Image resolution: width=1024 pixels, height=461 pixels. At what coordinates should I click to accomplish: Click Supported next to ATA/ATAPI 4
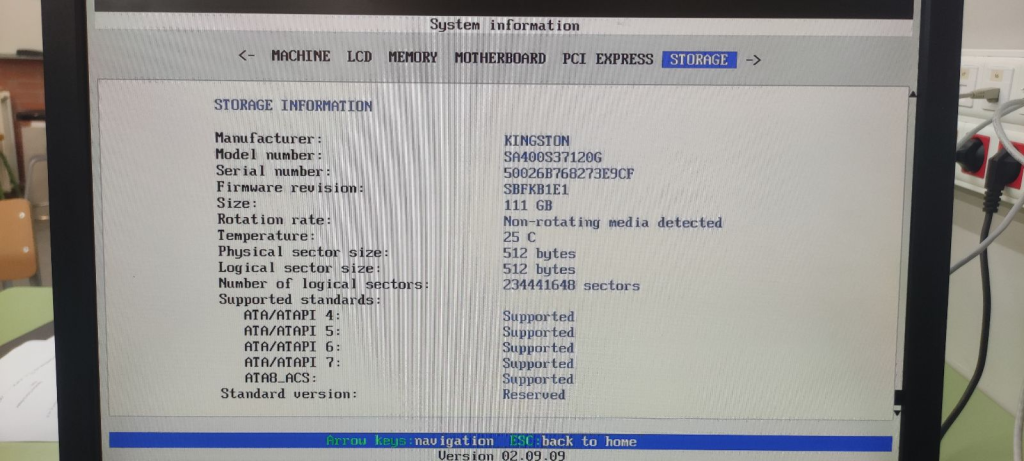[x=538, y=316]
